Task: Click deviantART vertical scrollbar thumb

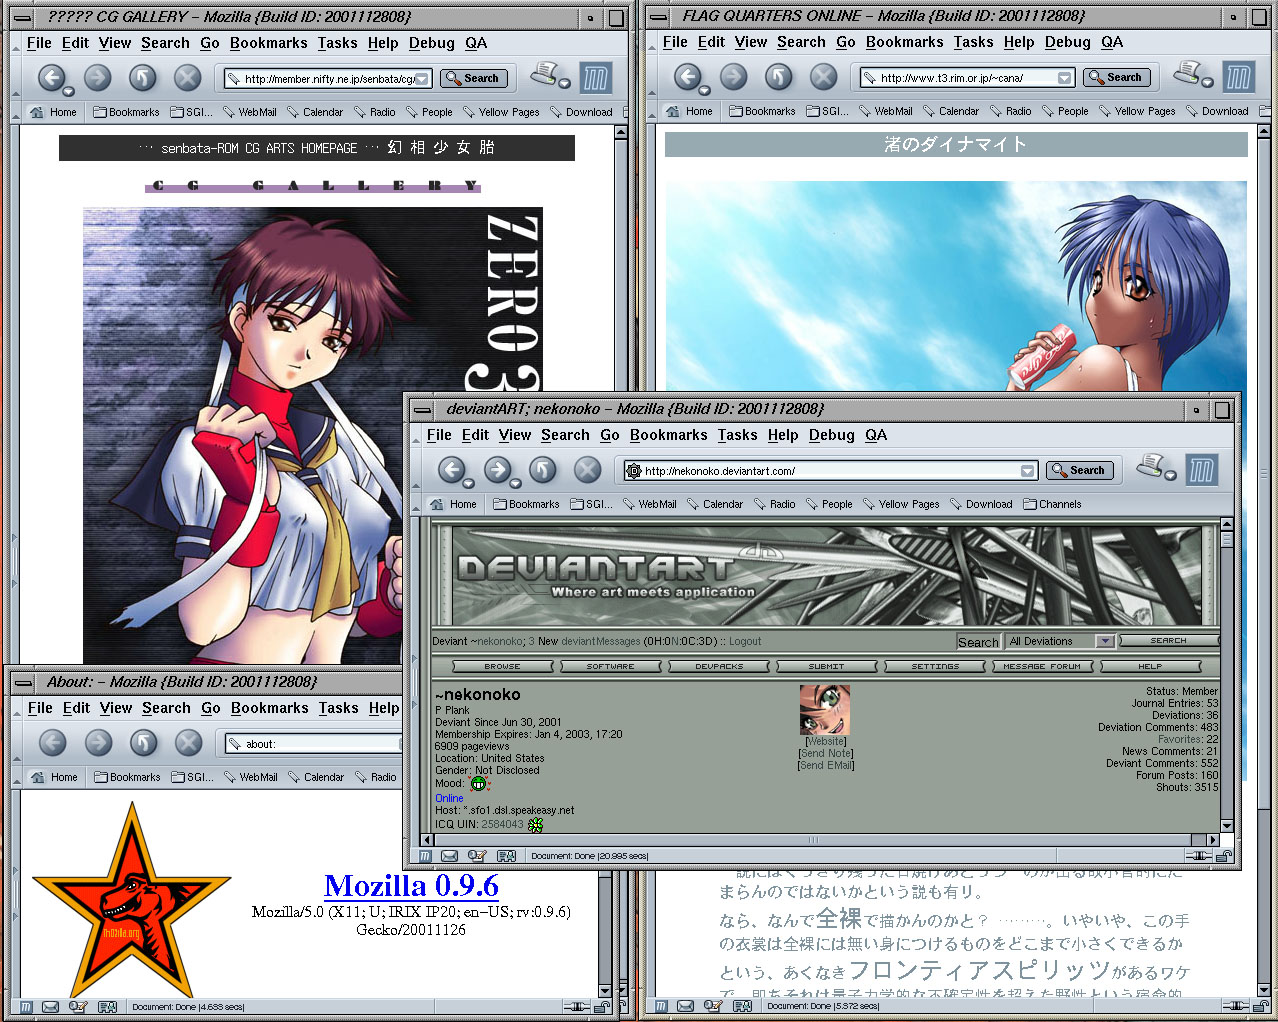Action: 1227,540
